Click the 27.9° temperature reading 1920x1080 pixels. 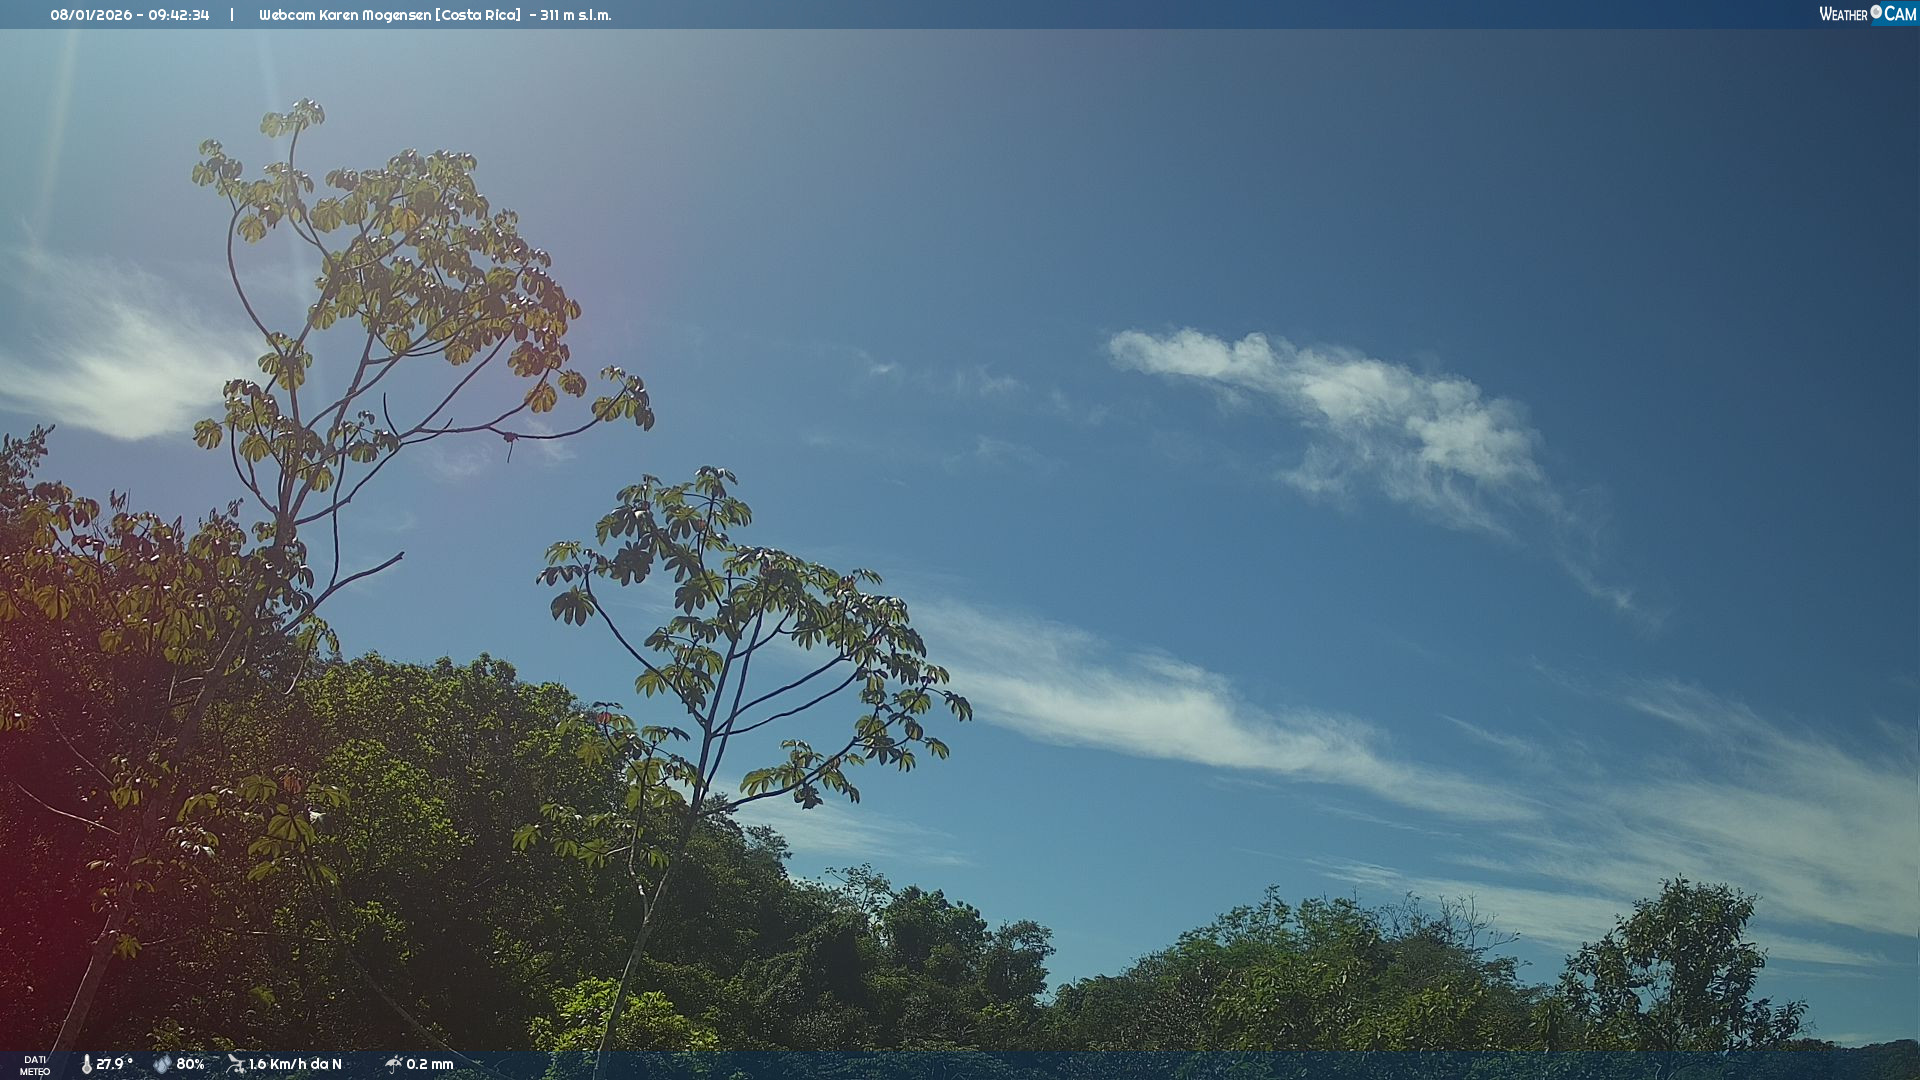point(114,1064)
